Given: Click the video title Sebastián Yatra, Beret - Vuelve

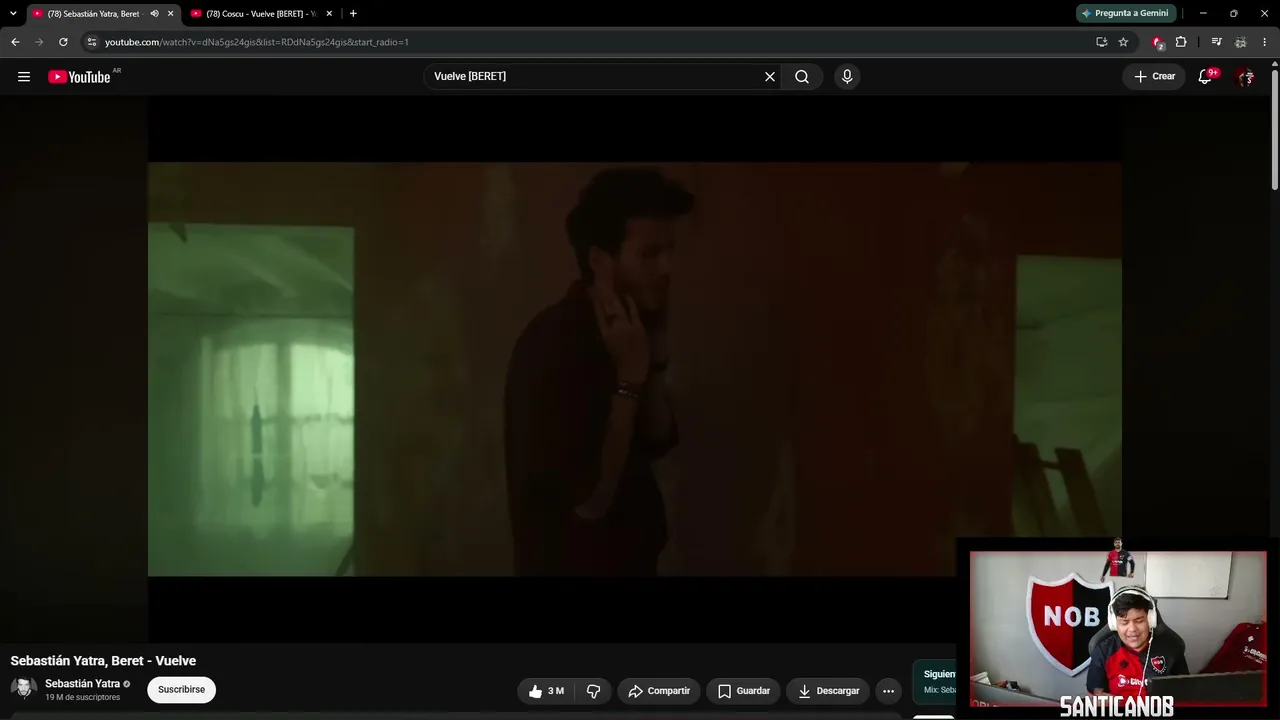Looking at the screenshot, I should coord(103,661).
